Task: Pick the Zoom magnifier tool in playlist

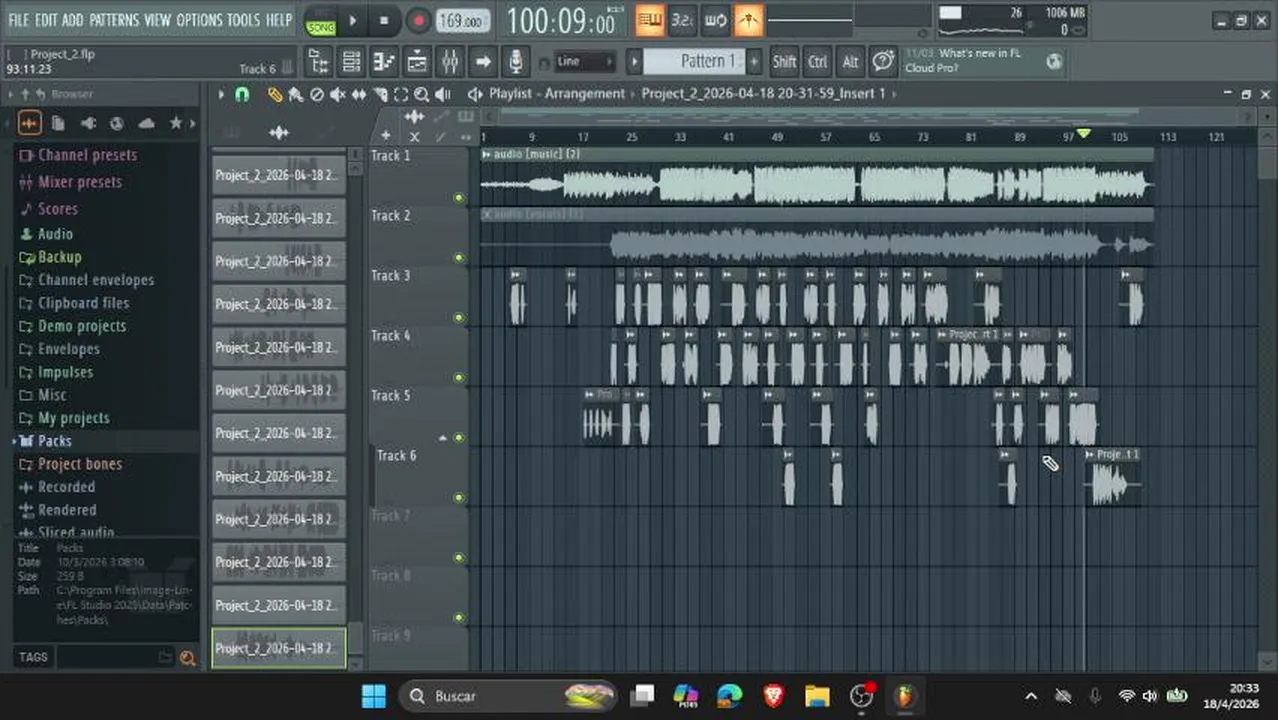Action: (x=421, y=94)
